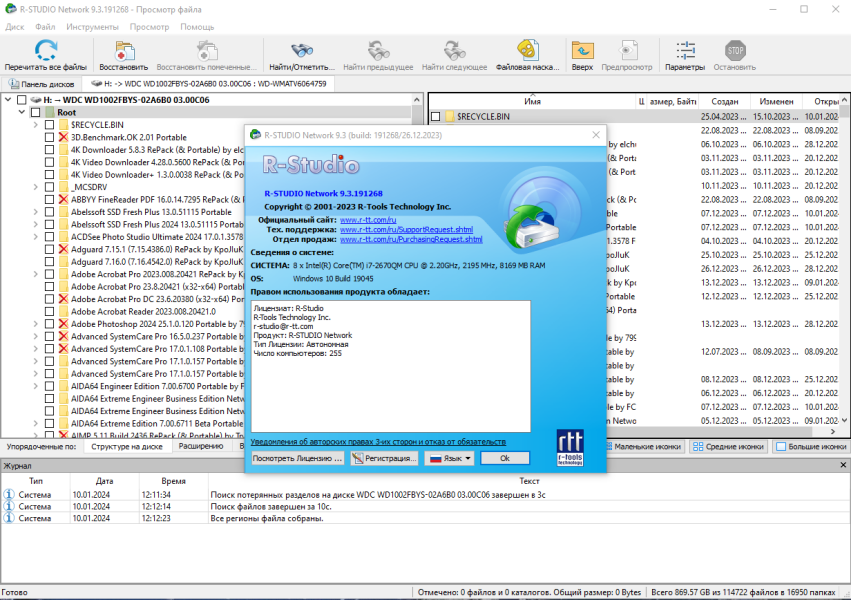
Task: Click the Регистрация button
Action: 385,458
